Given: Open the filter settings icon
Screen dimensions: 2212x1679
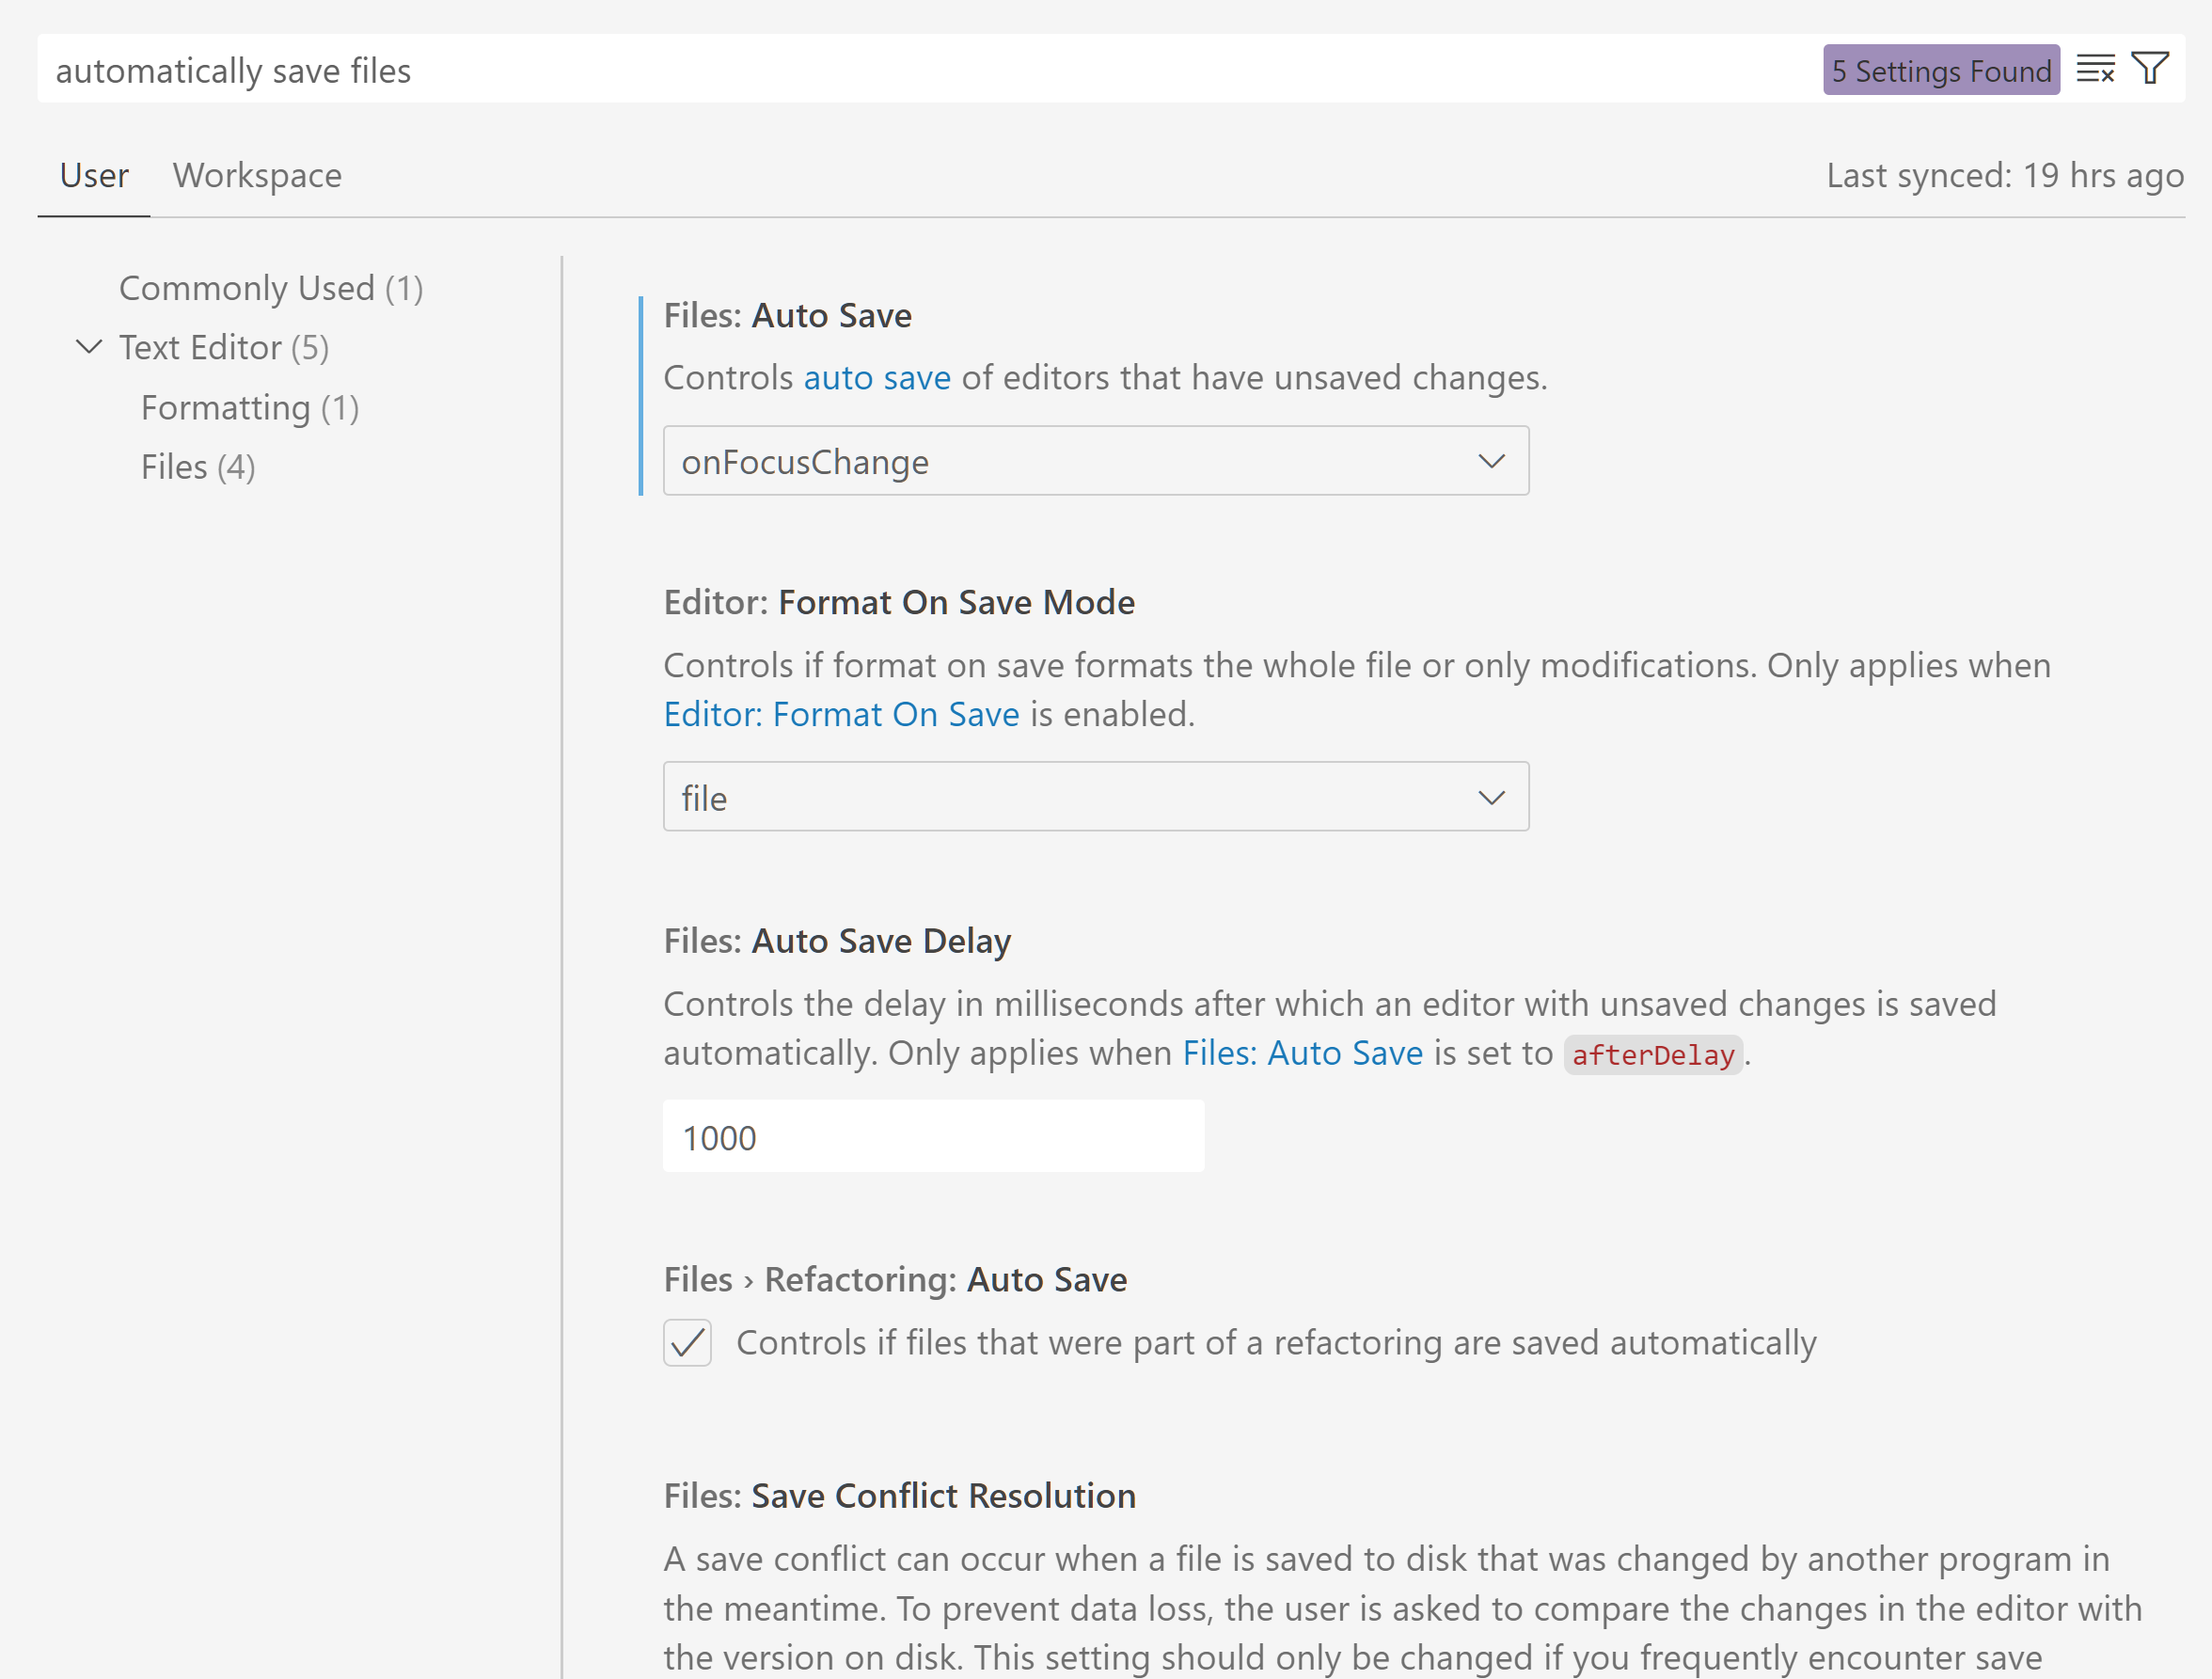Looking at the screenshot, I should (x=2152, y=68).
